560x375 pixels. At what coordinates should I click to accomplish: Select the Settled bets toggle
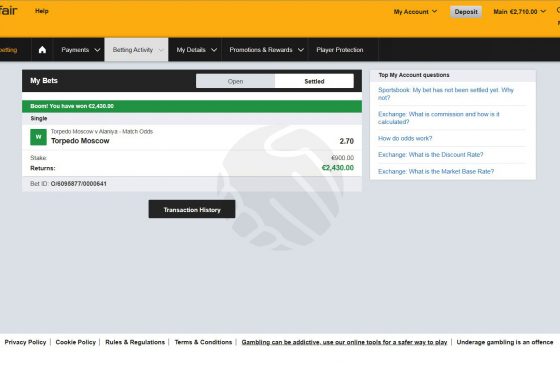314,81
